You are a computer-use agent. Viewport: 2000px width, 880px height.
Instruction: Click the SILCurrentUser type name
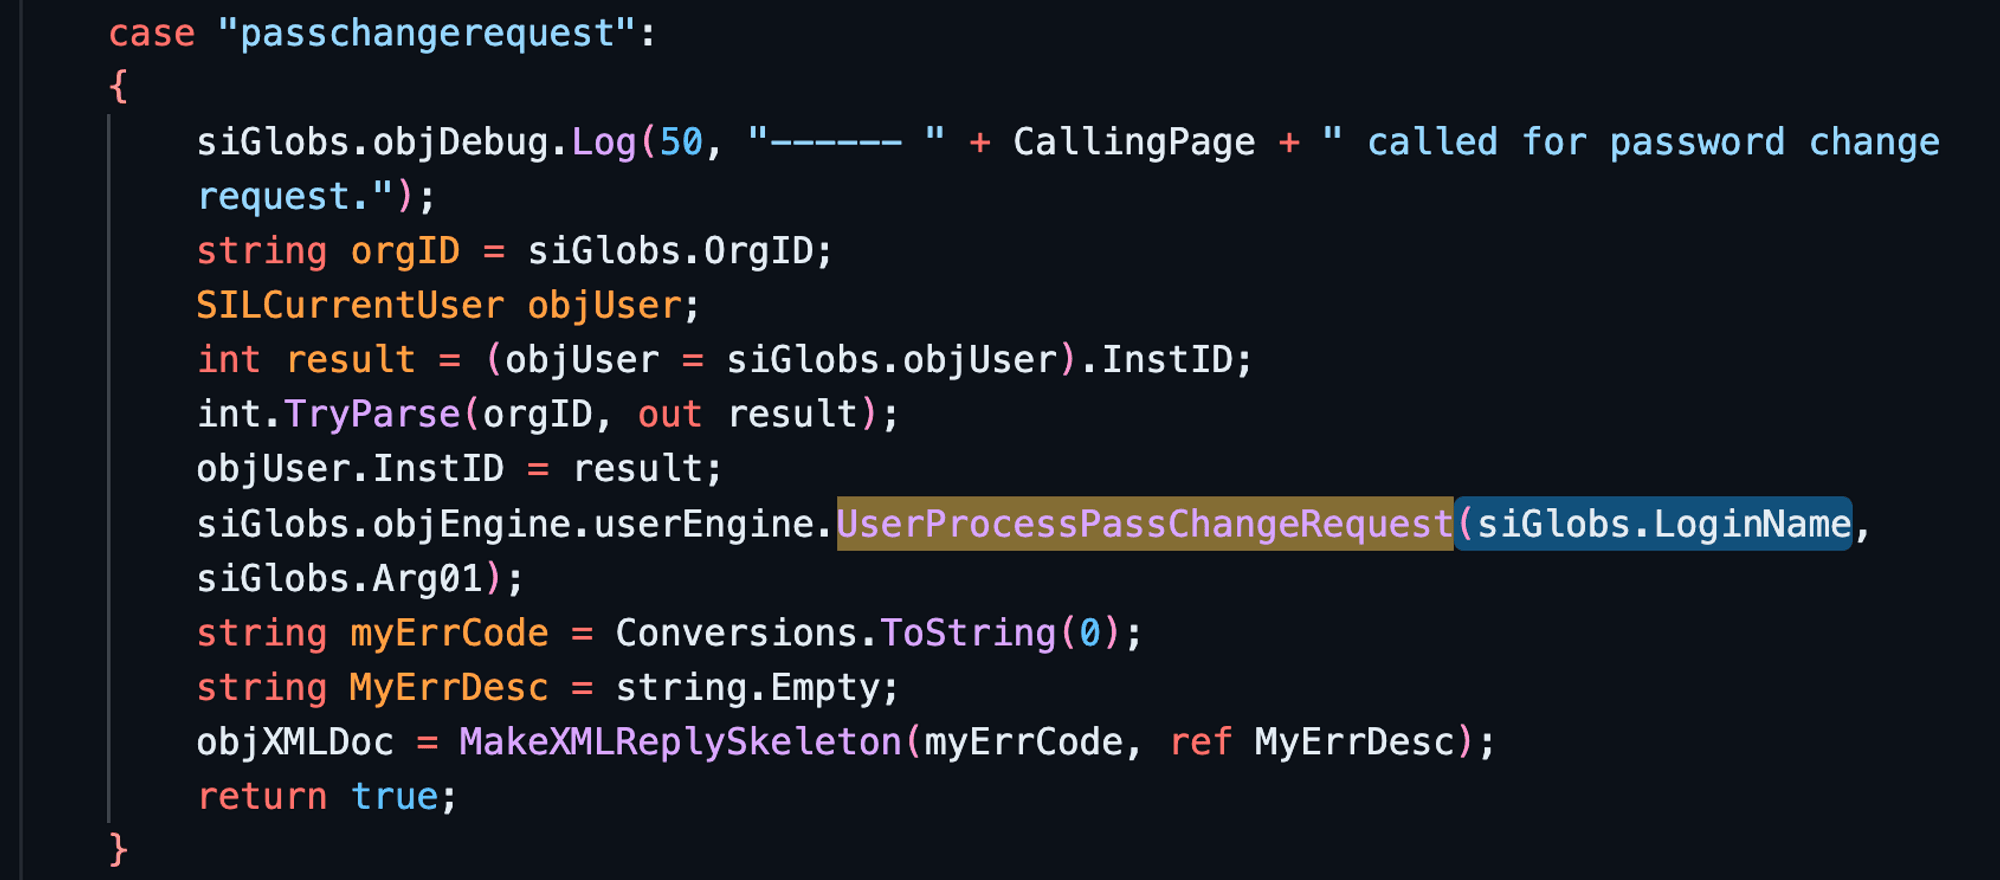coord(350,305)
